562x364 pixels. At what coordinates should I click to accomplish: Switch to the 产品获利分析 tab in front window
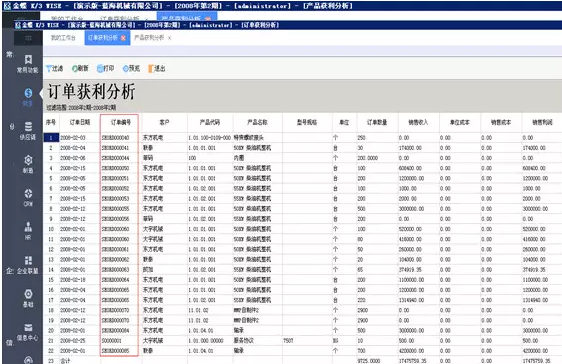(x=149, y=38)
